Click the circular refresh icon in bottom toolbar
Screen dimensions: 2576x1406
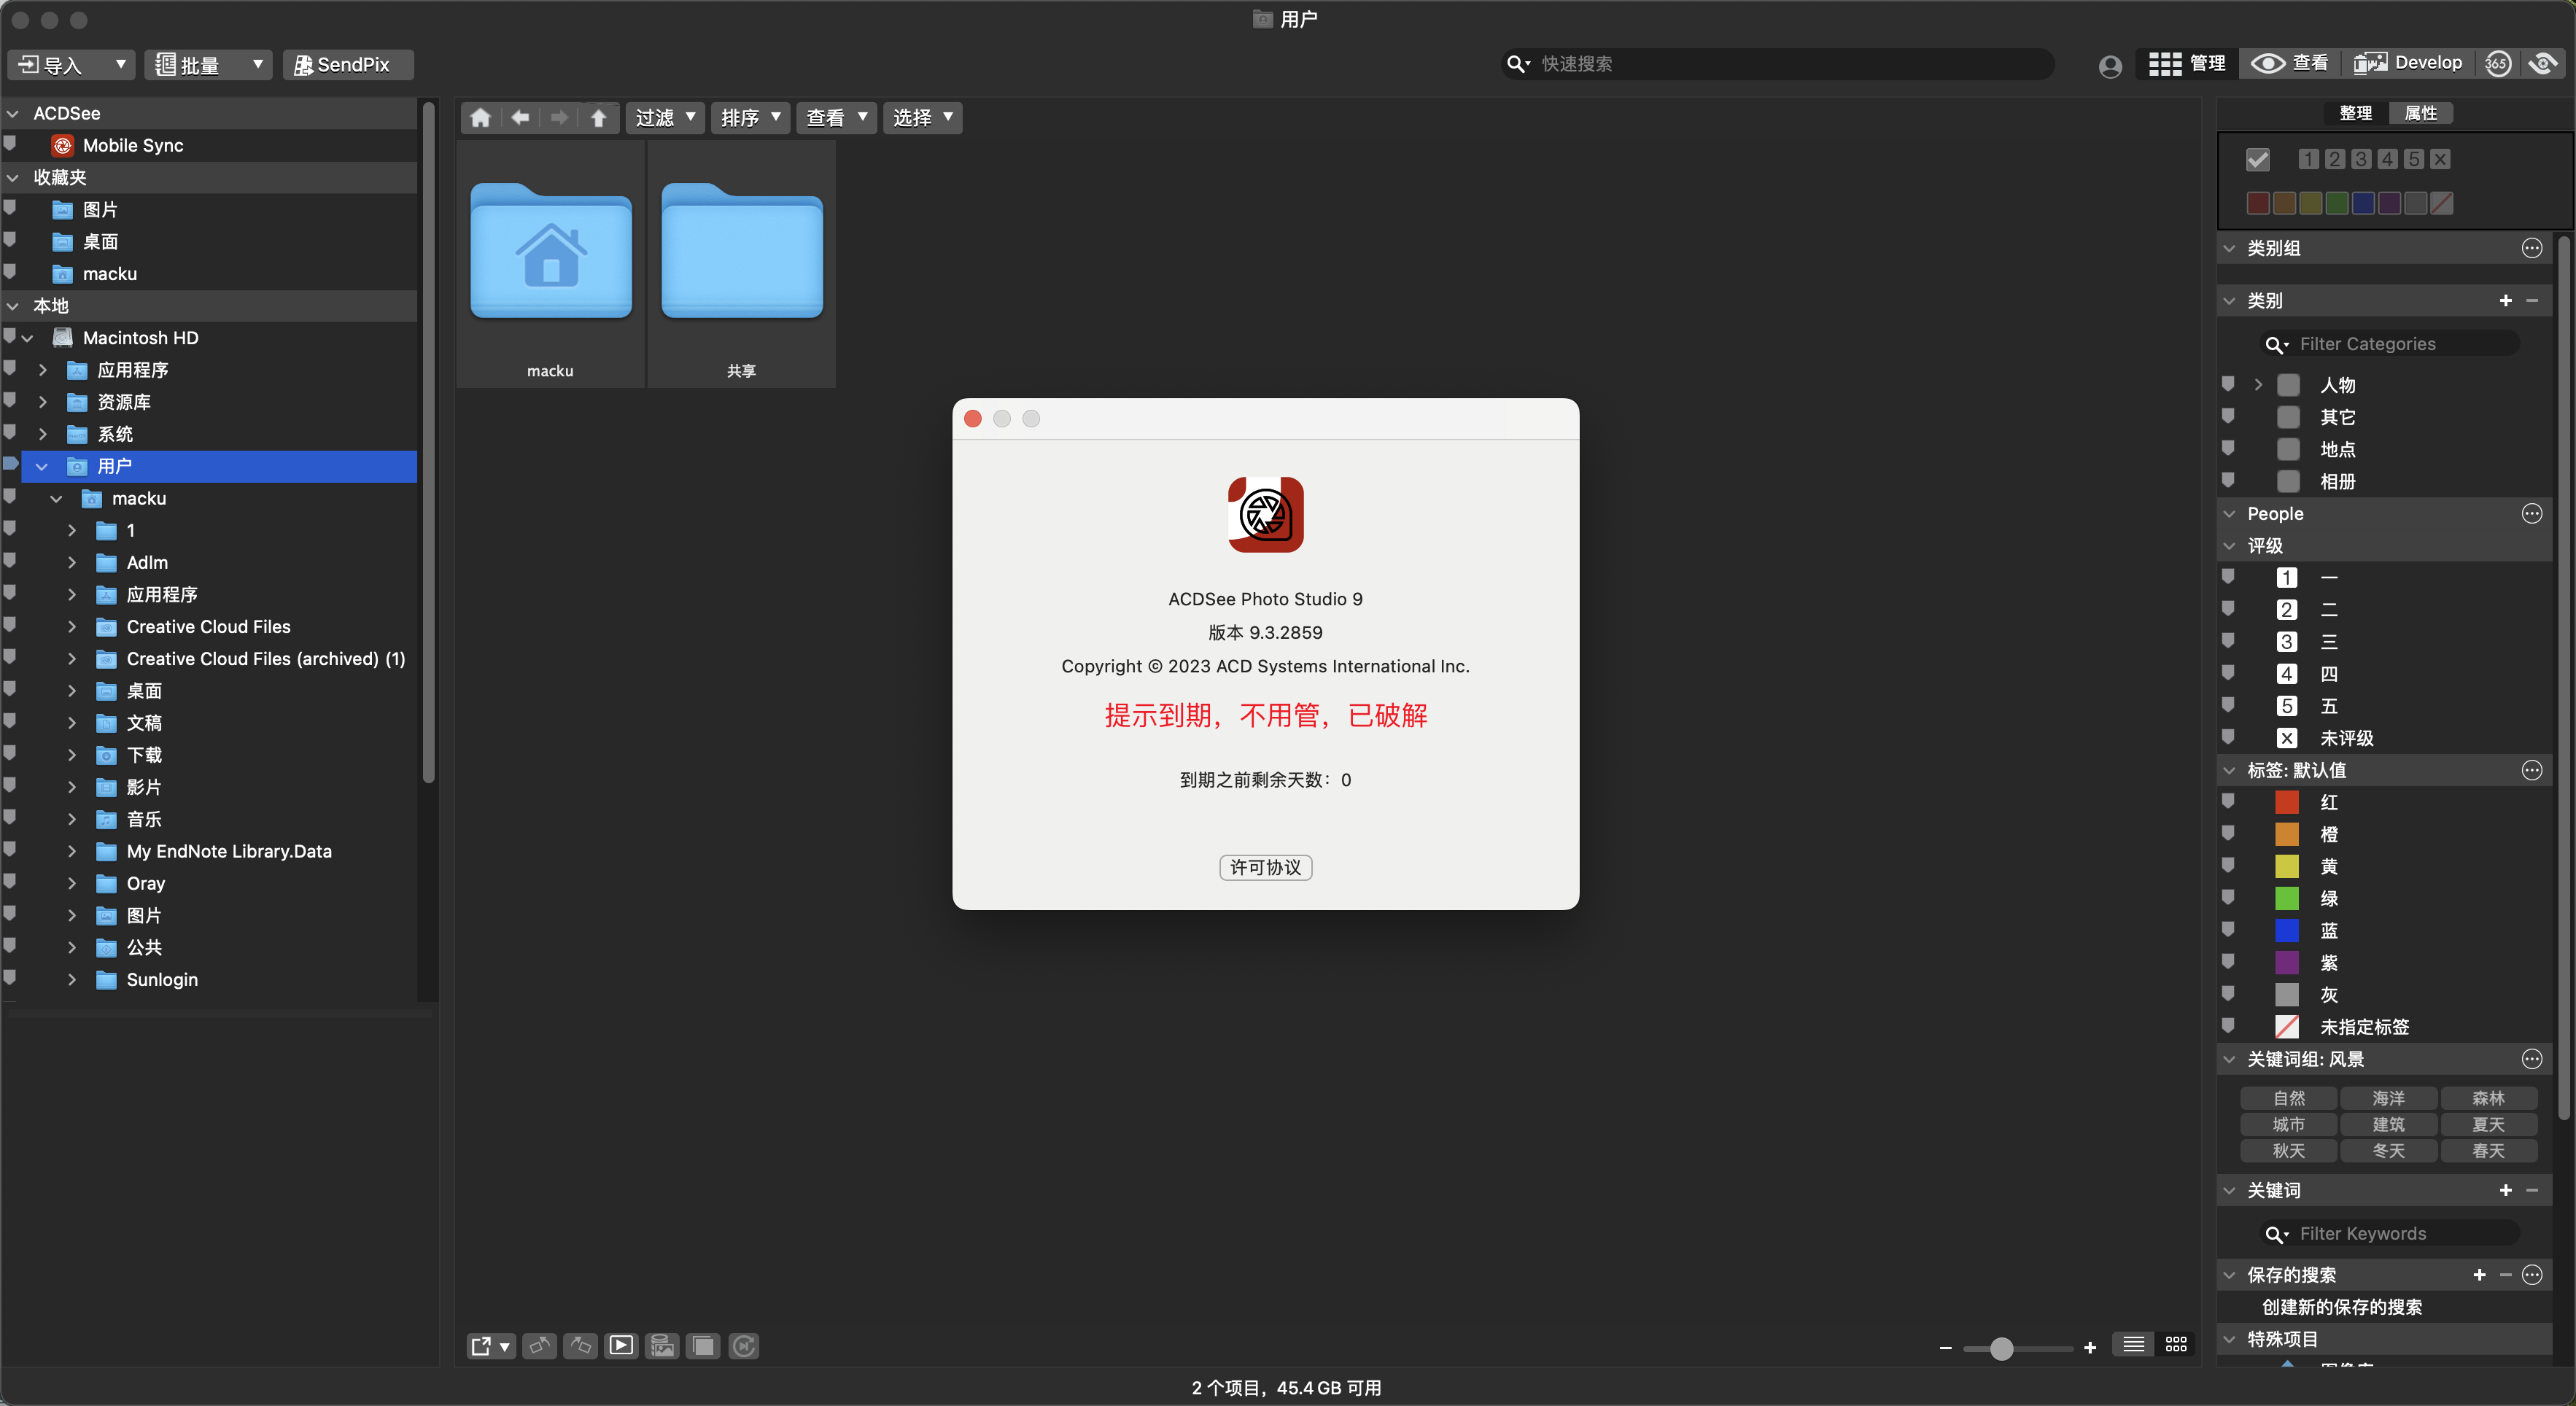[x=743, y=1345]
